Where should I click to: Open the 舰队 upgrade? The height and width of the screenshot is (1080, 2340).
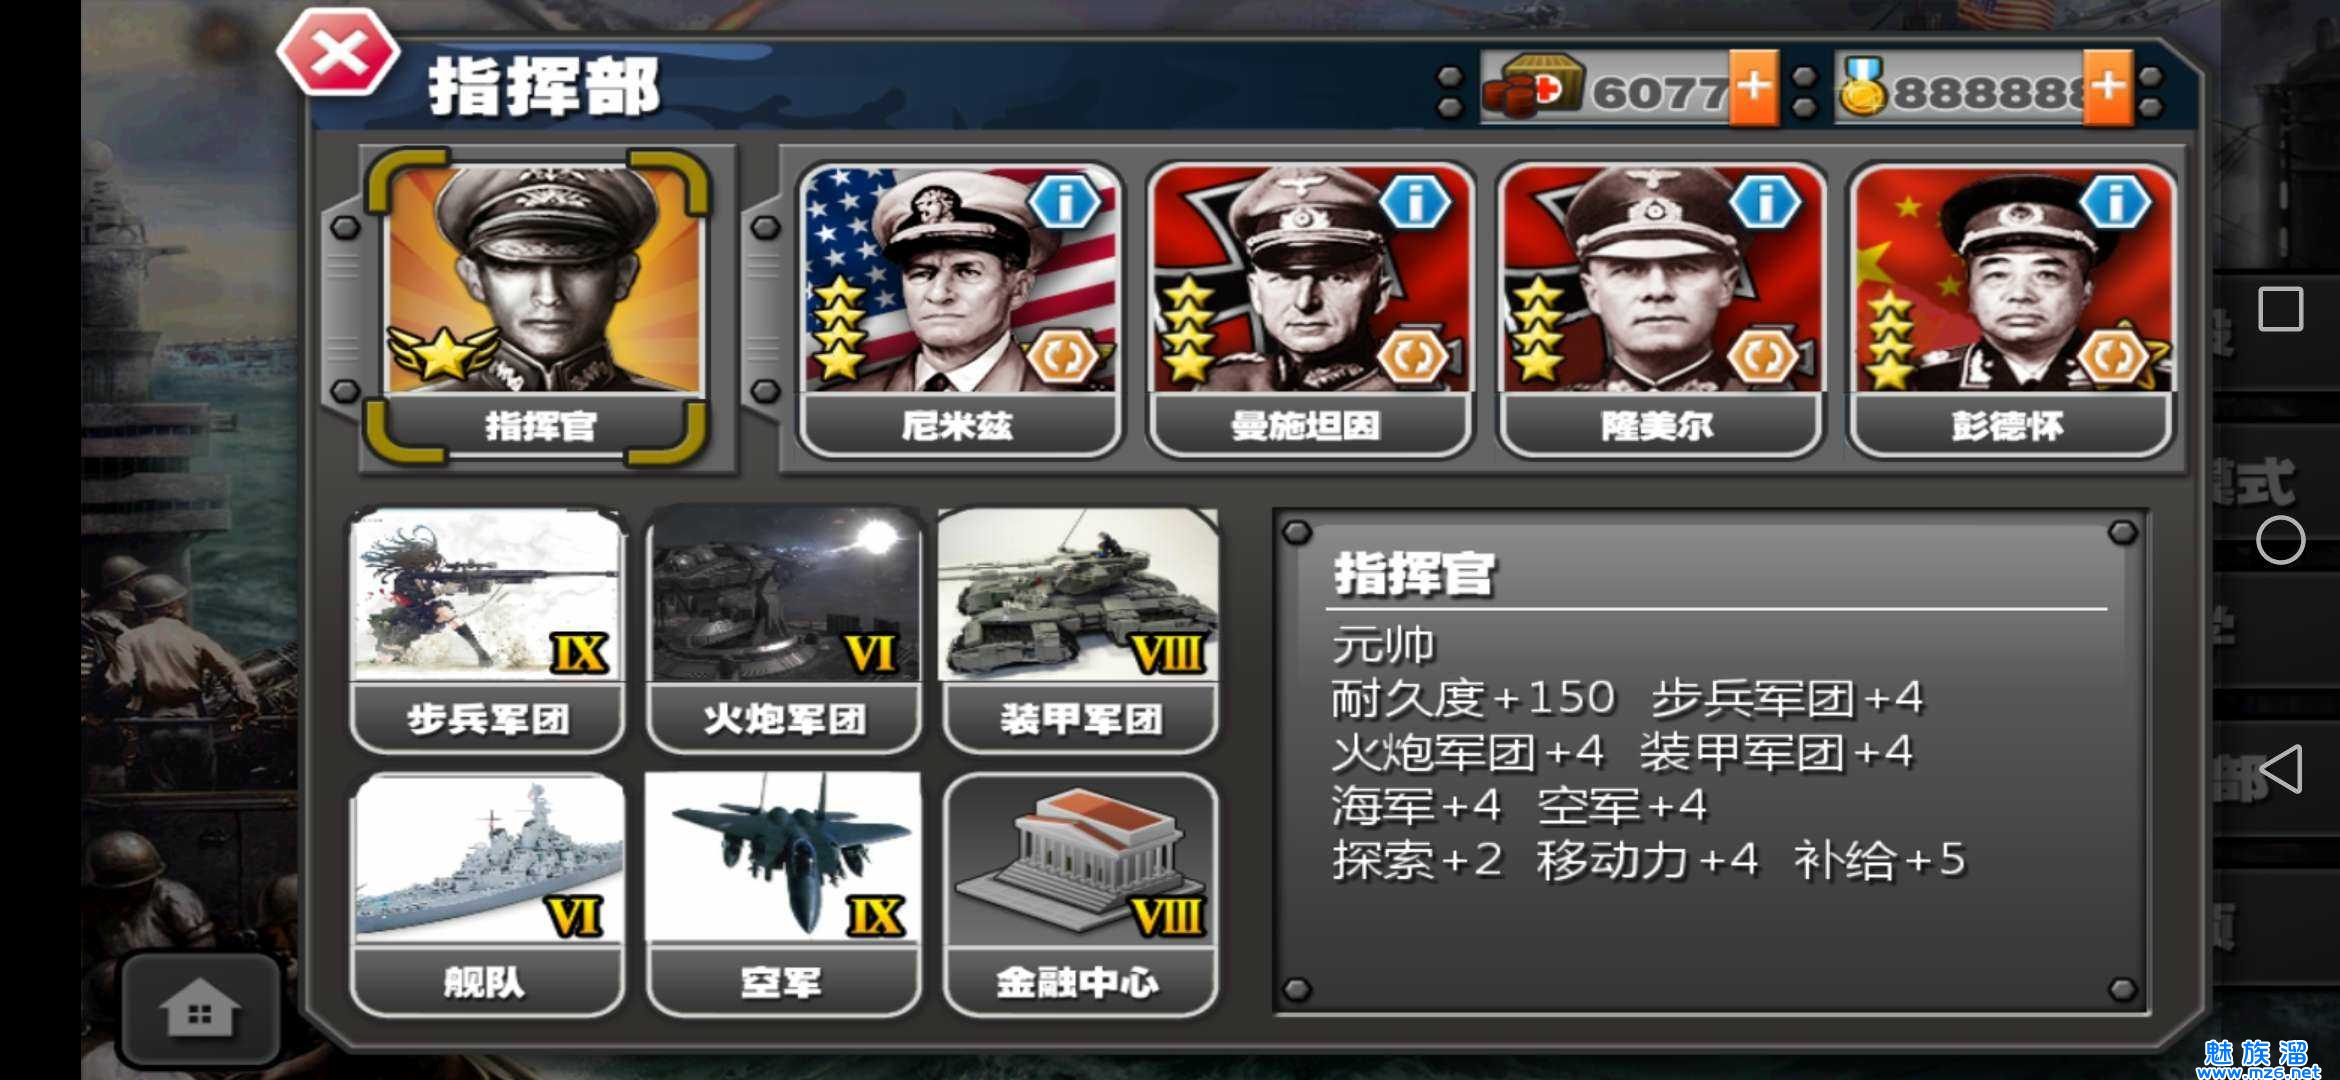[488, 894]
